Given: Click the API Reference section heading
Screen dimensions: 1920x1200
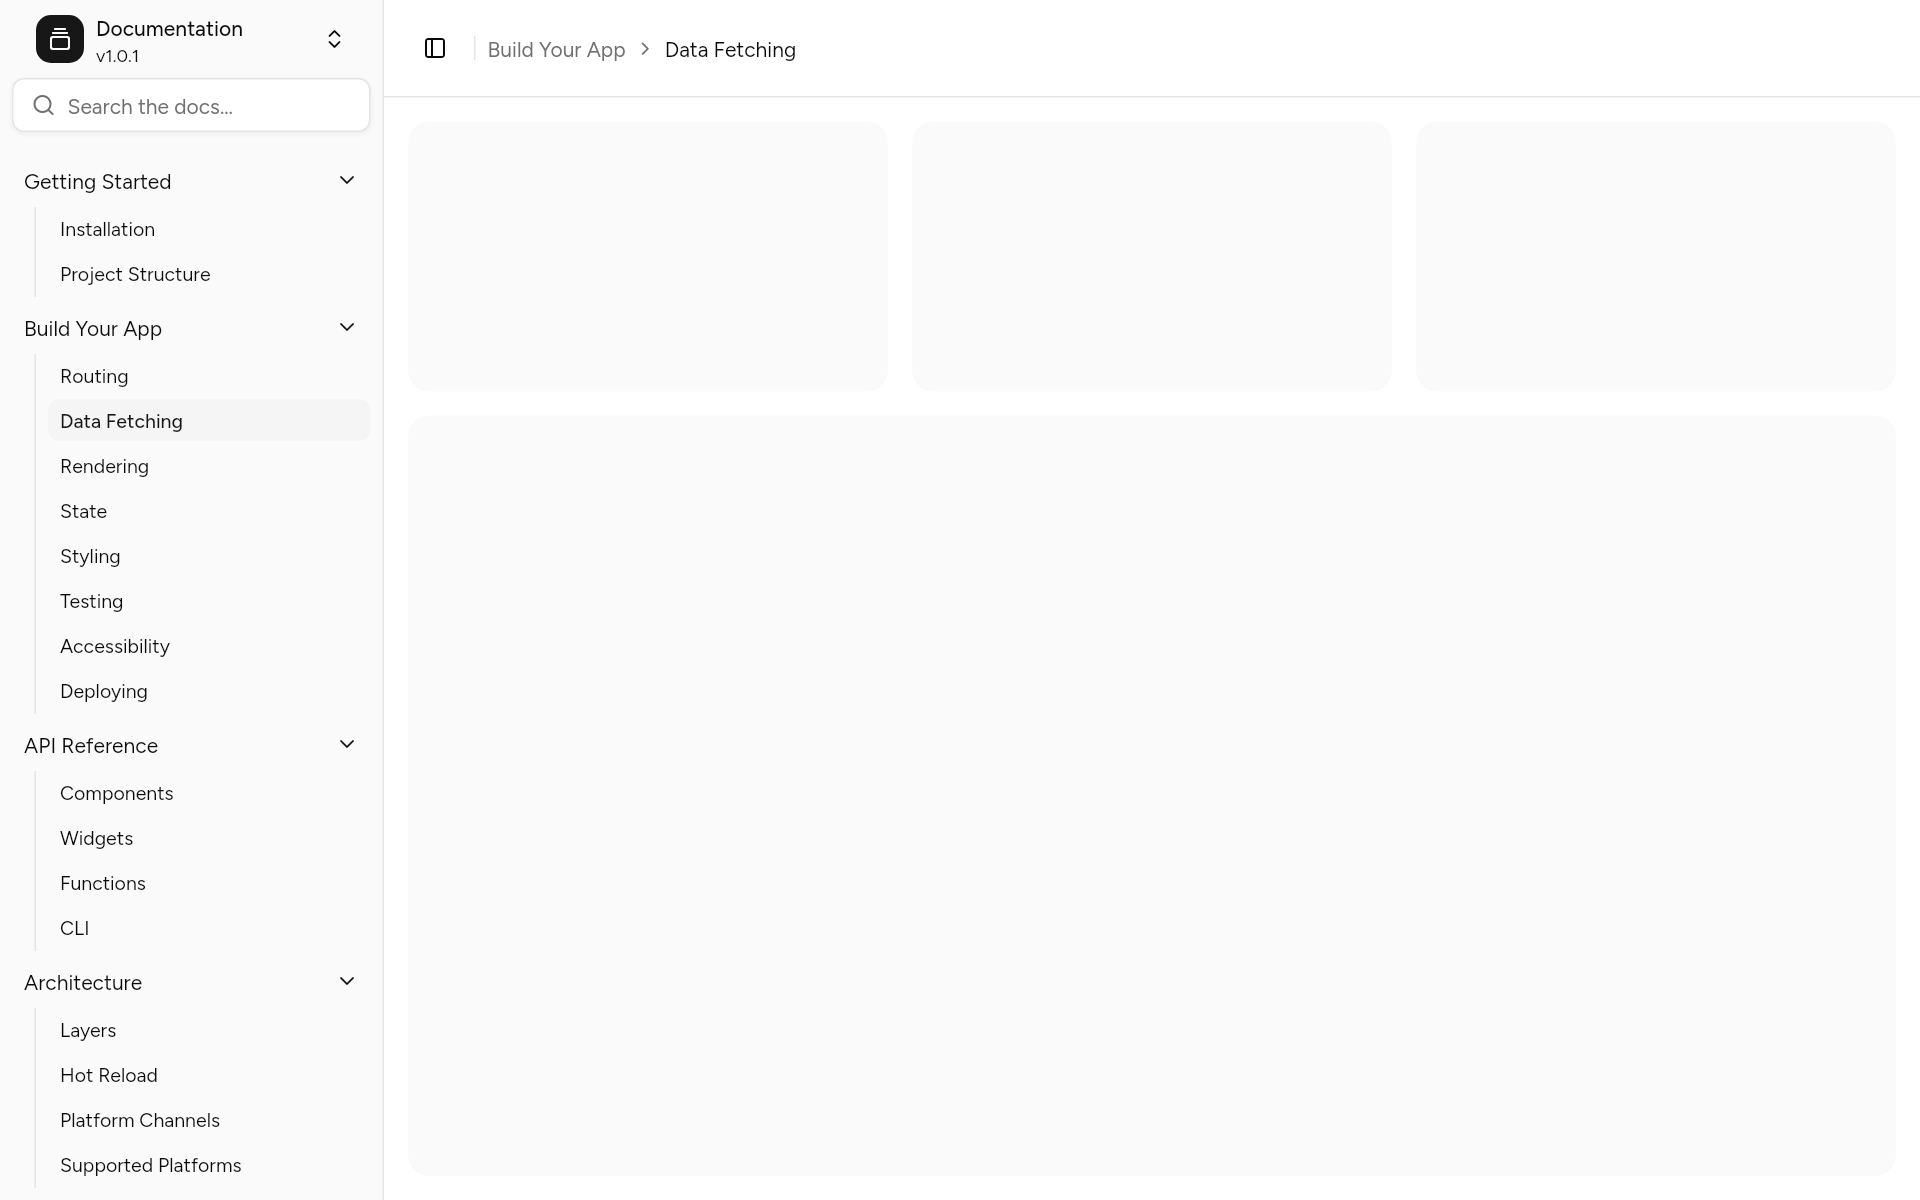Looking at the screenshot, I should click(x=91, y=745).
